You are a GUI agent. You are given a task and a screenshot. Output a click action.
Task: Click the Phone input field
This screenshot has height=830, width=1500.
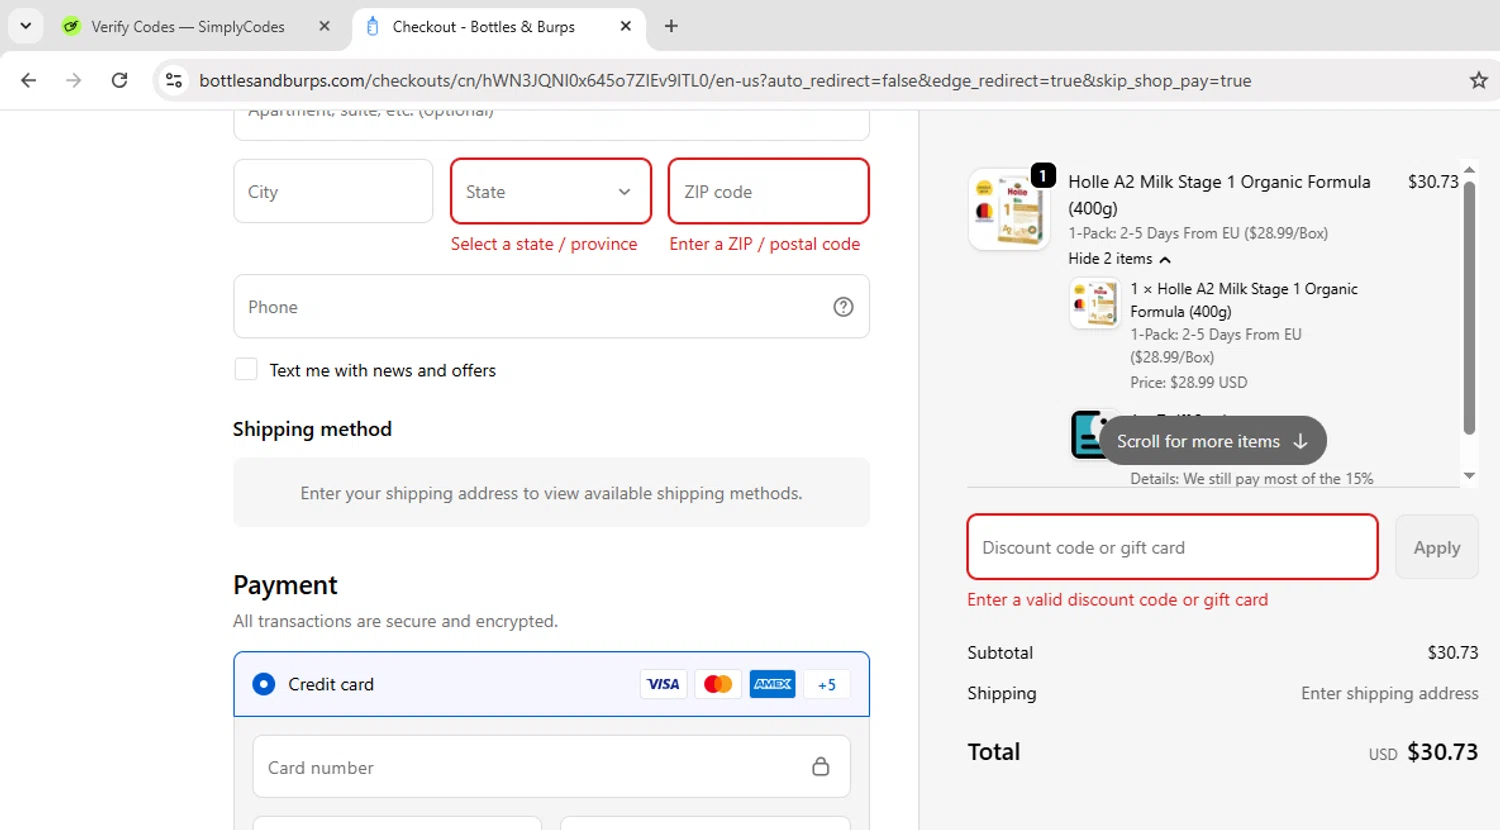551,307
